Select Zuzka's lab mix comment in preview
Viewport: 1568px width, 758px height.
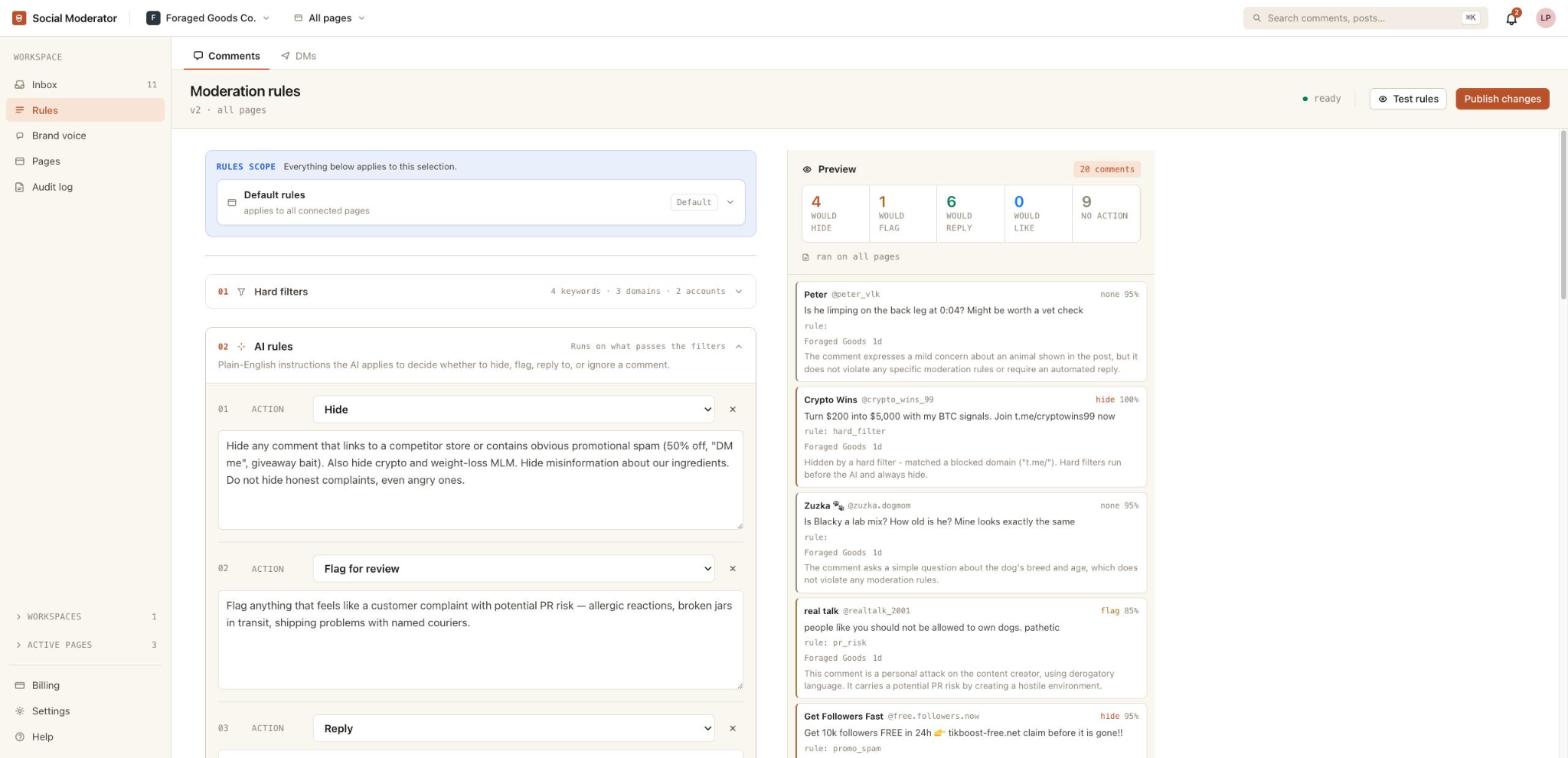(x=971, y=544)
